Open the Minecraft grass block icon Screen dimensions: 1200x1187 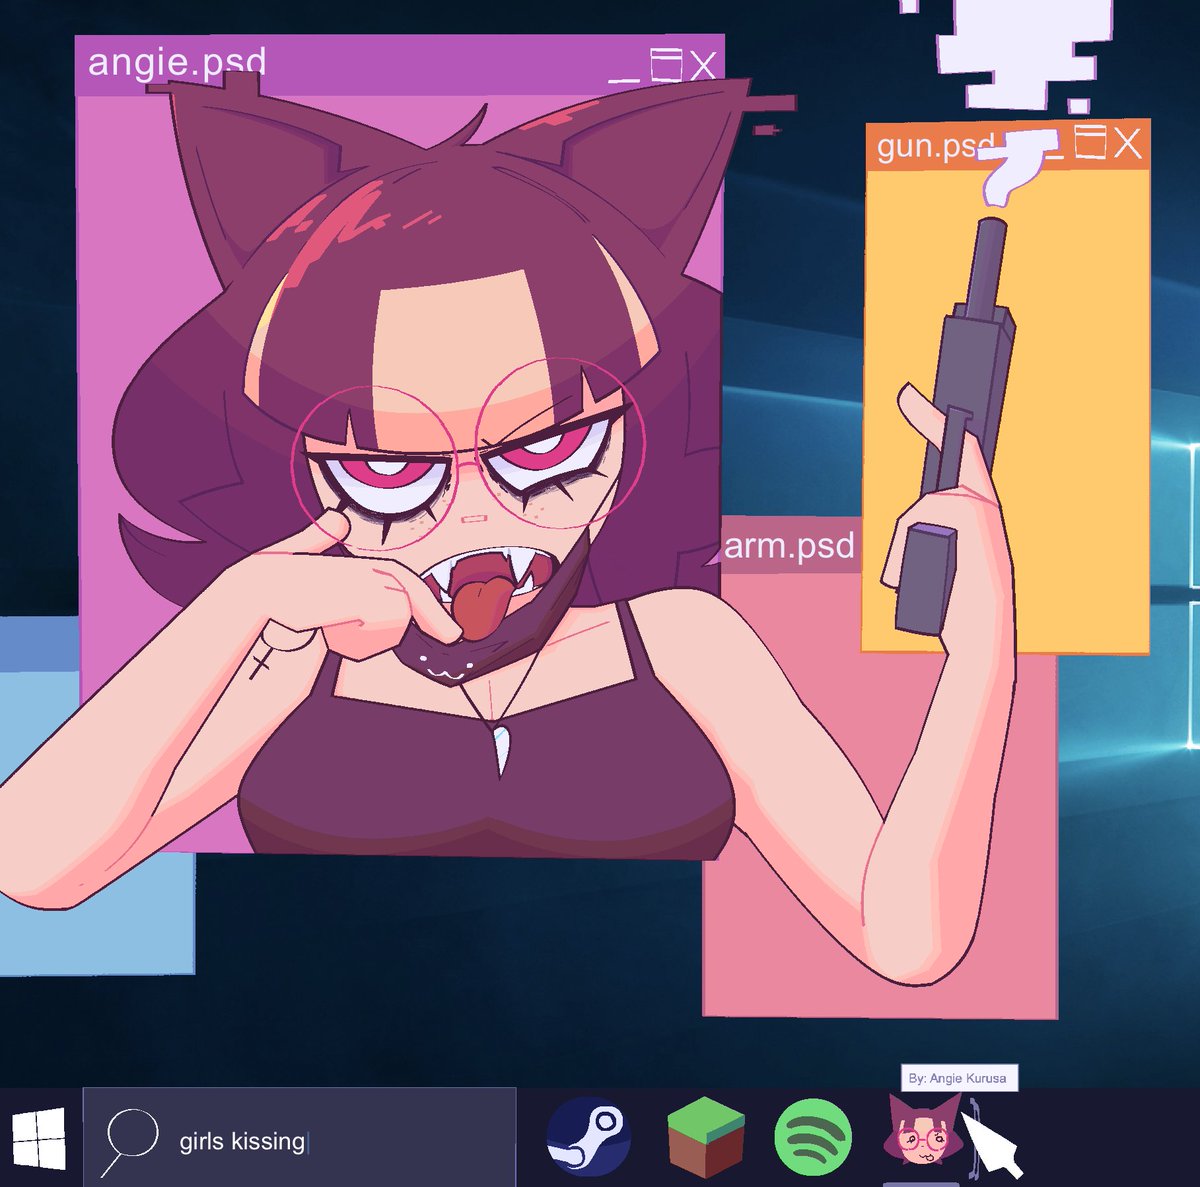click(x=706, y=1137)
